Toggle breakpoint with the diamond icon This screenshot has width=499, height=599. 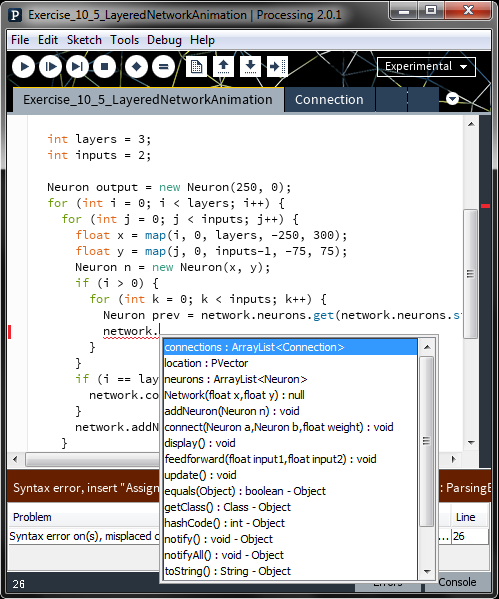(136, 67)
